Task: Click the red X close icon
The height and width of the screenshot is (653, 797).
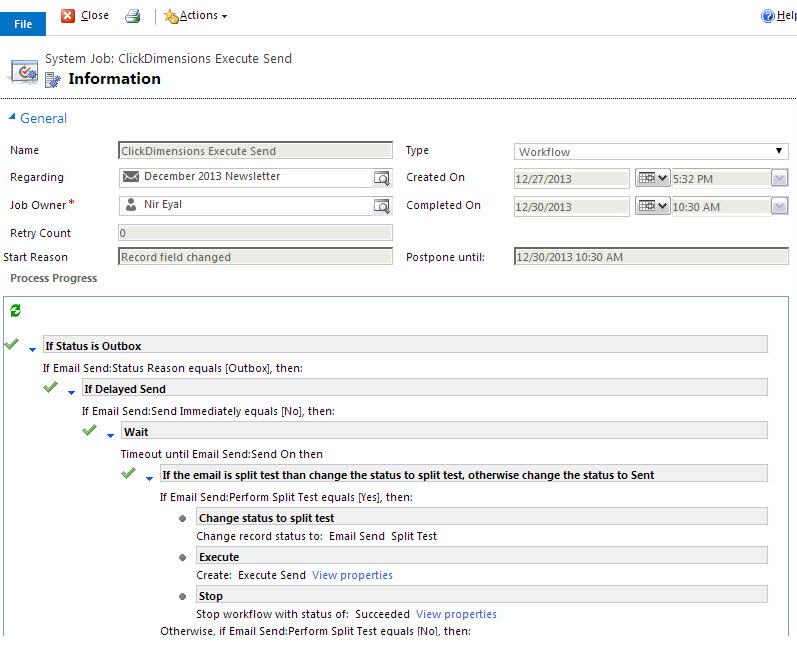Action: tap(68, 16)
